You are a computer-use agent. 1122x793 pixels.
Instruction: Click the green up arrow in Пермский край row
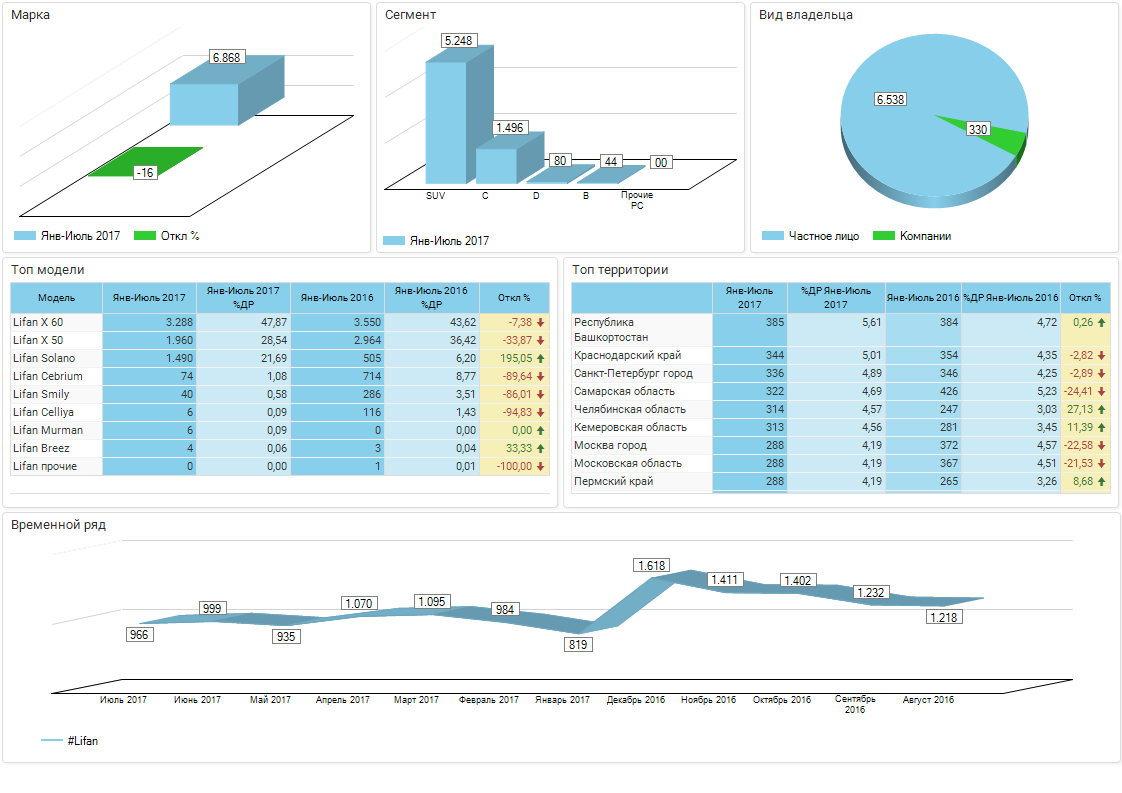1102,482
